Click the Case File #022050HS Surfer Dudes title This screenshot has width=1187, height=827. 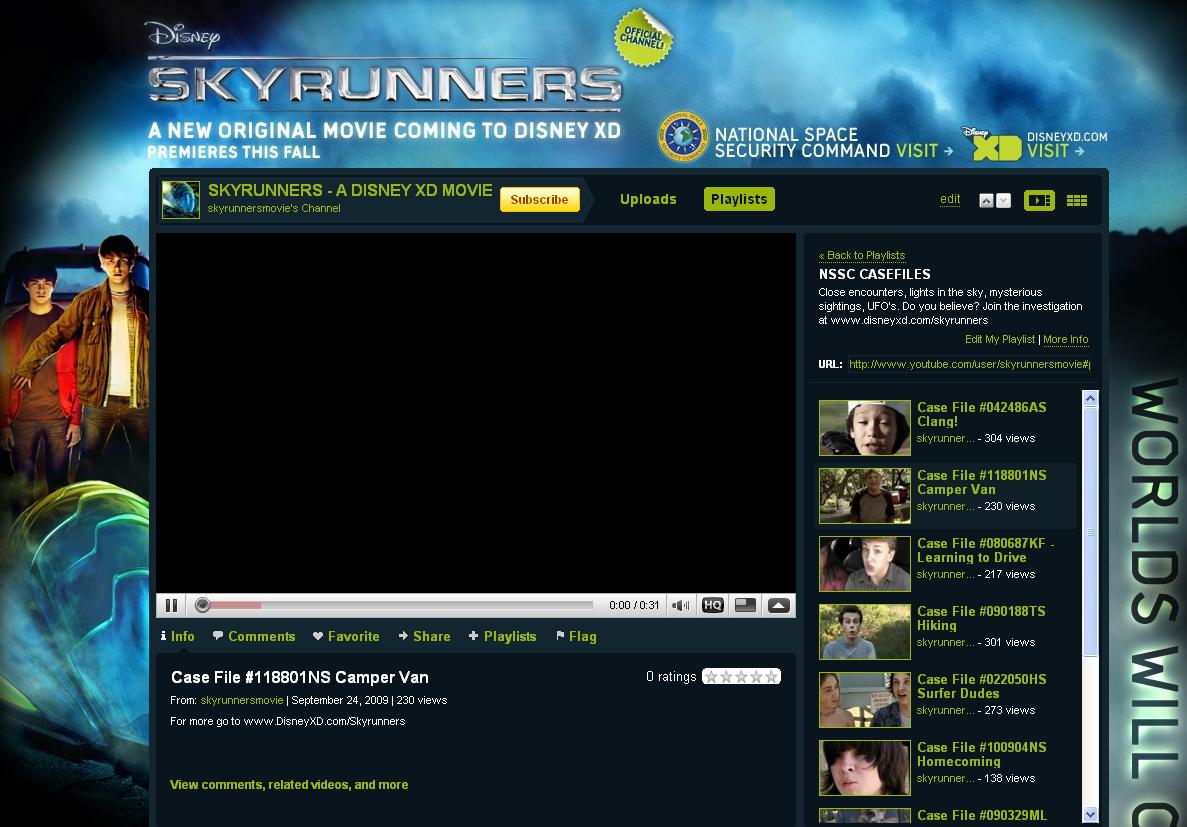(982, 686)
